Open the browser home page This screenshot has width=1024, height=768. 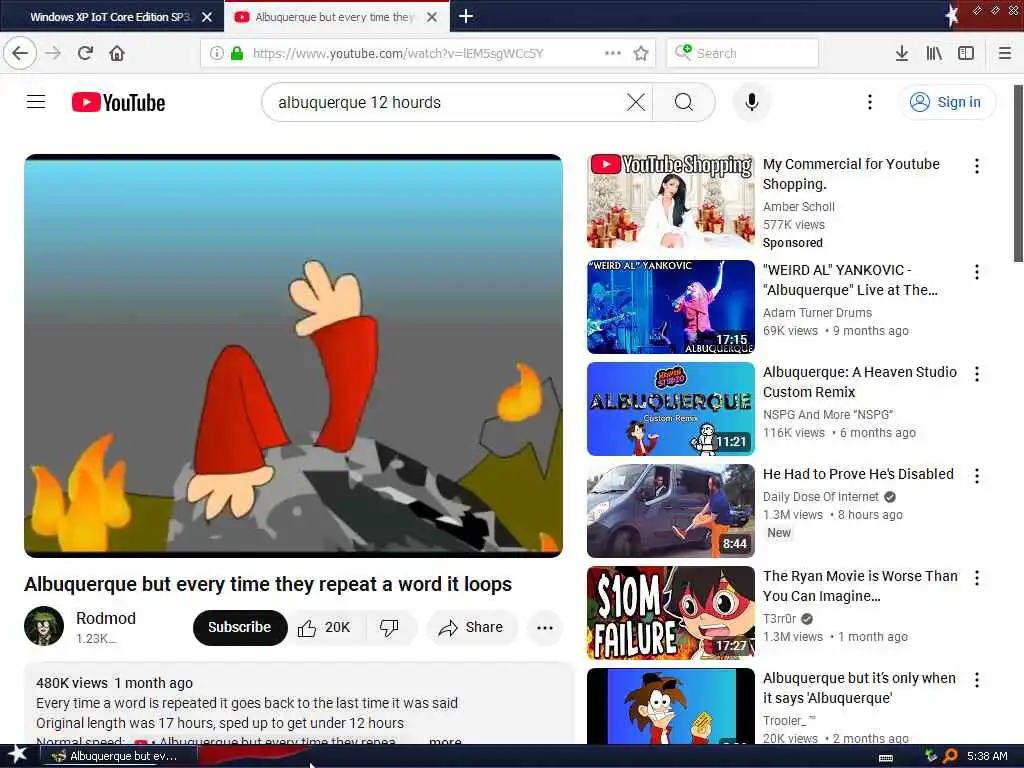click(117, 53)
